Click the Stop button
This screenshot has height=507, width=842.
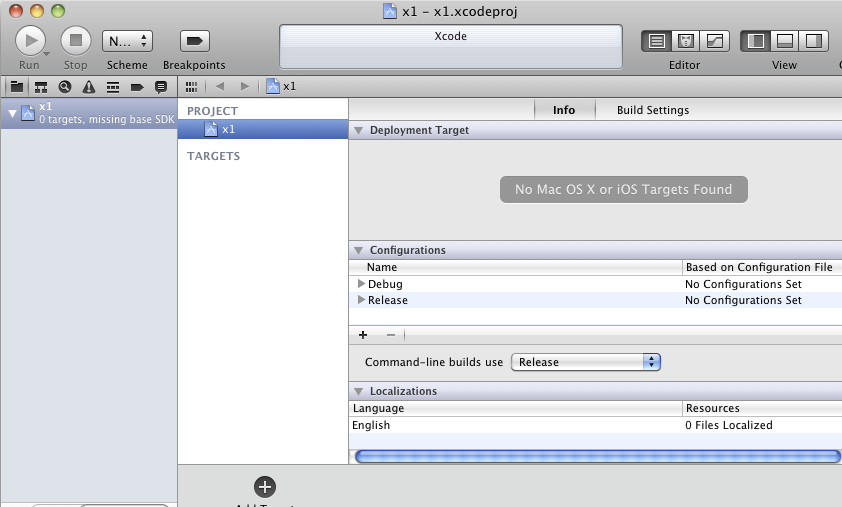pyautogui.click(x=76, y=41)
